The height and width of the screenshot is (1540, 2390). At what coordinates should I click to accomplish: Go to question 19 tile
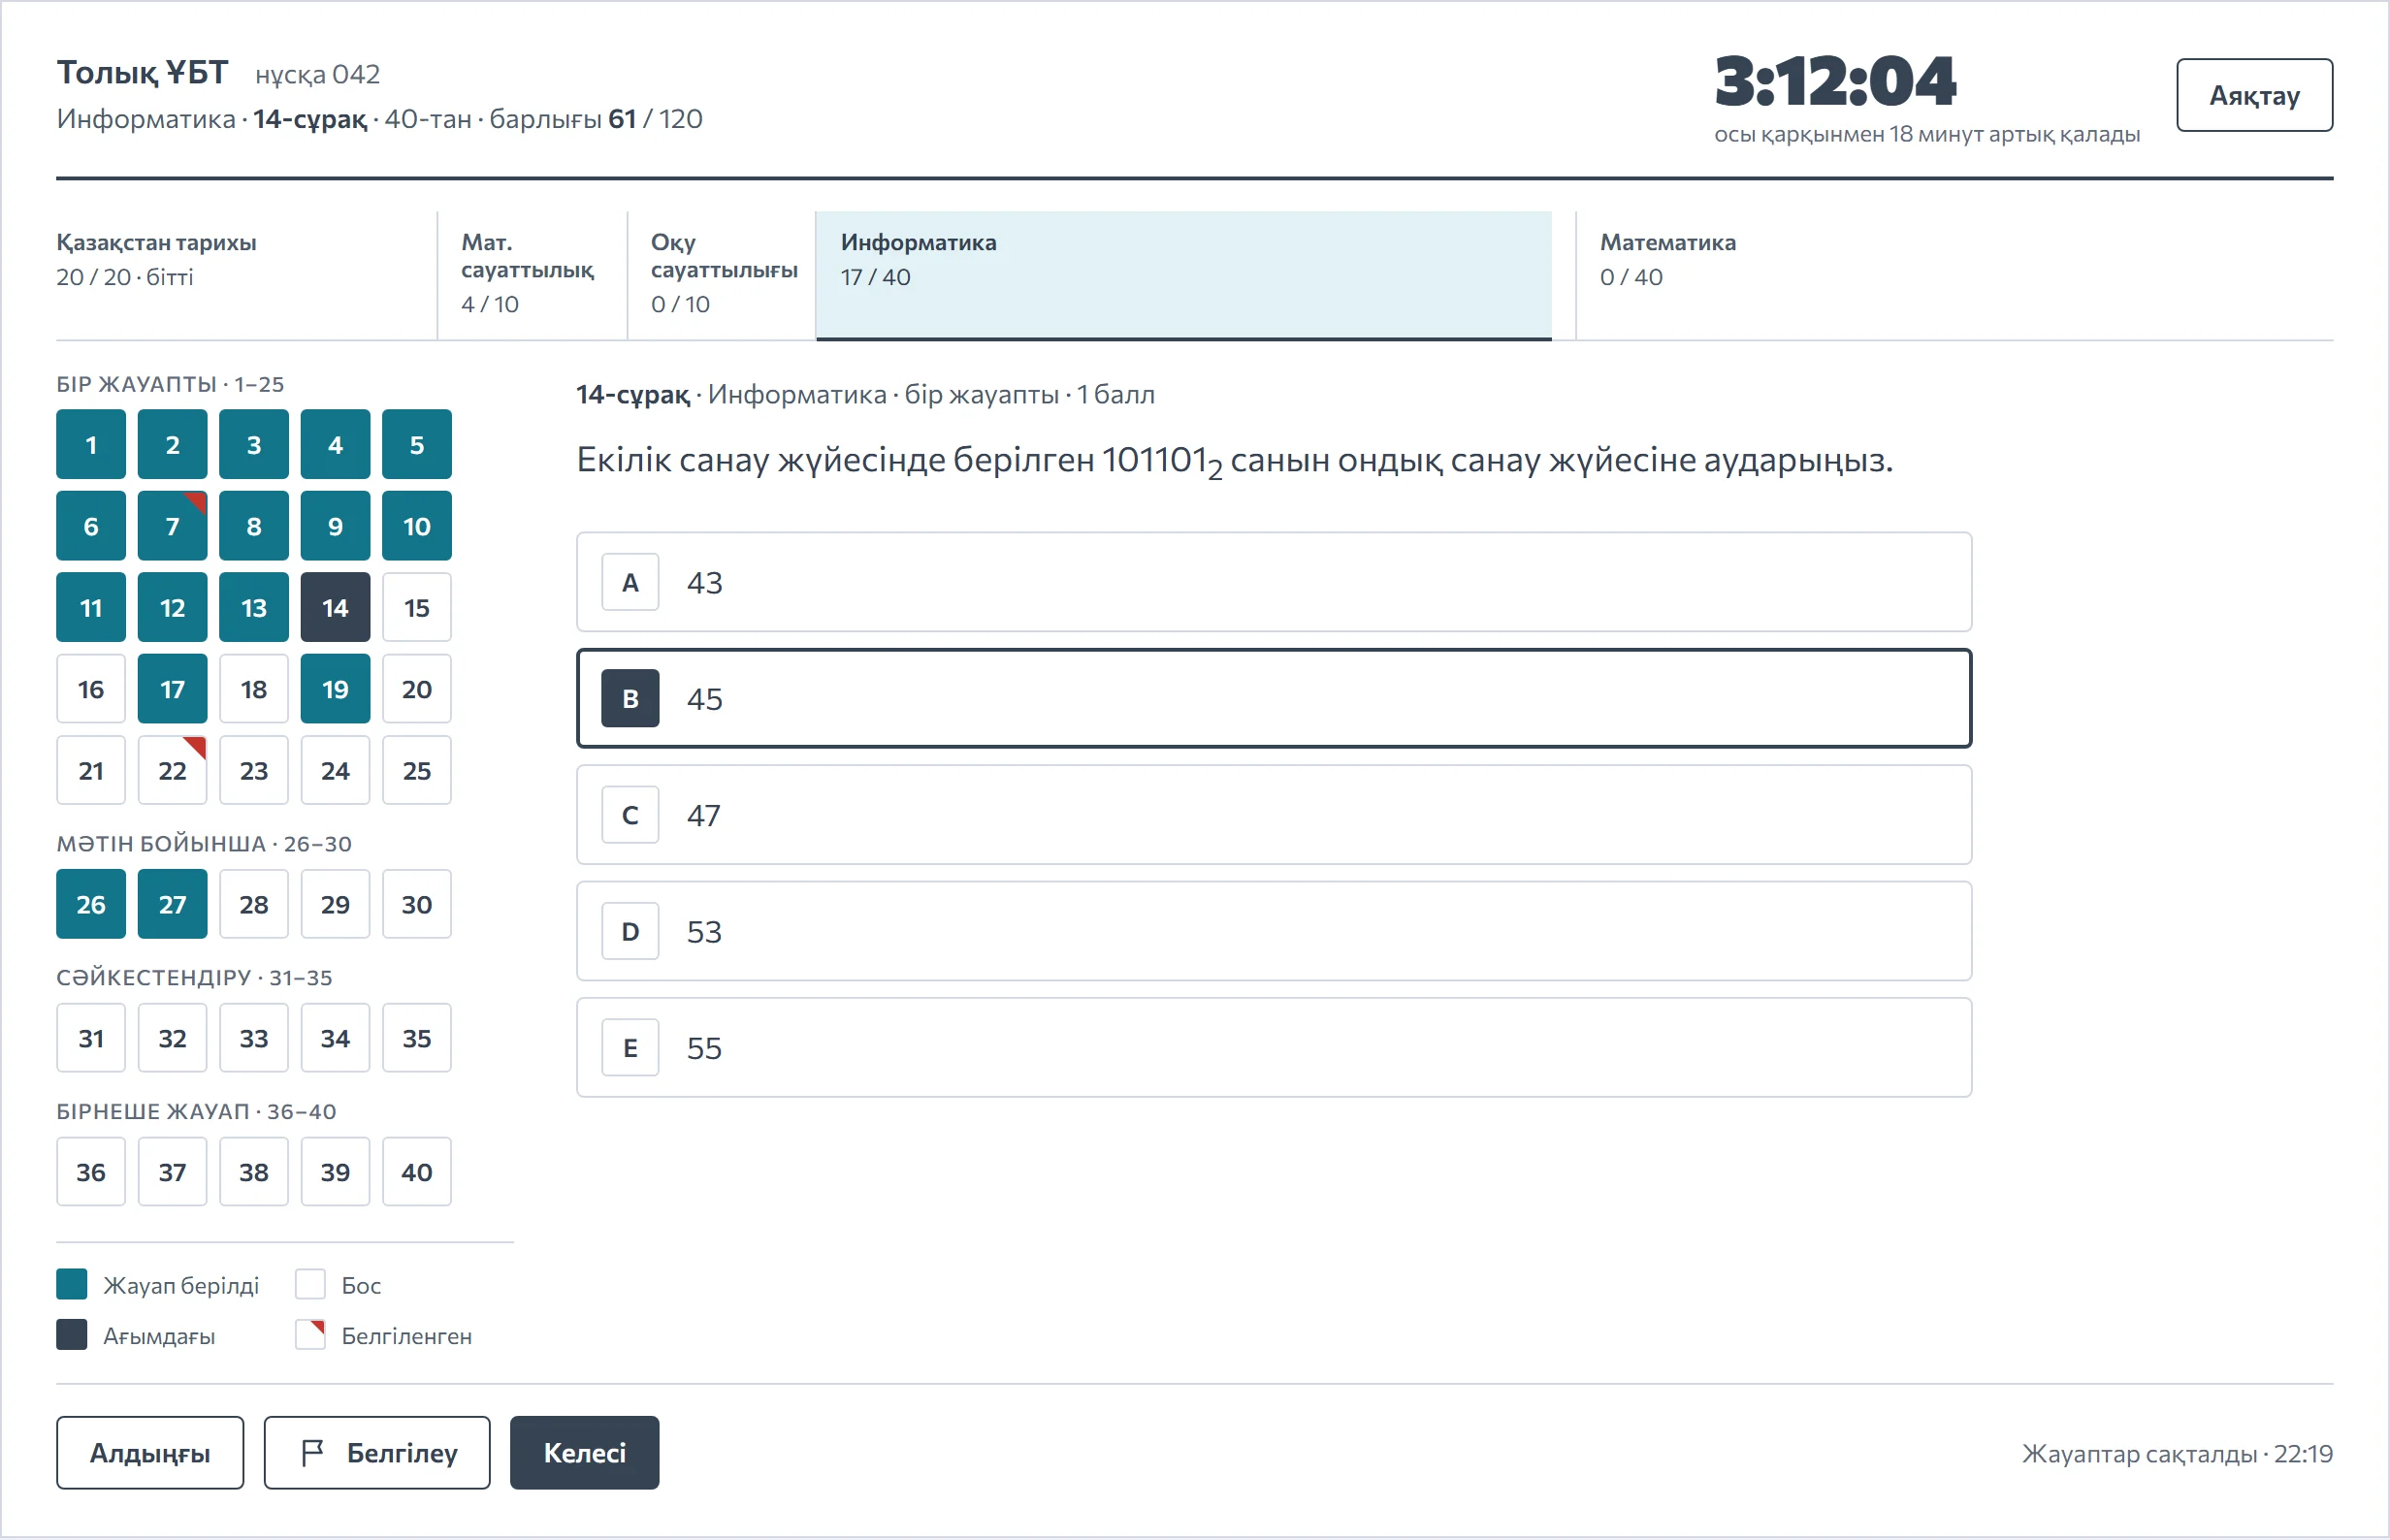click(x=335, y=689)
